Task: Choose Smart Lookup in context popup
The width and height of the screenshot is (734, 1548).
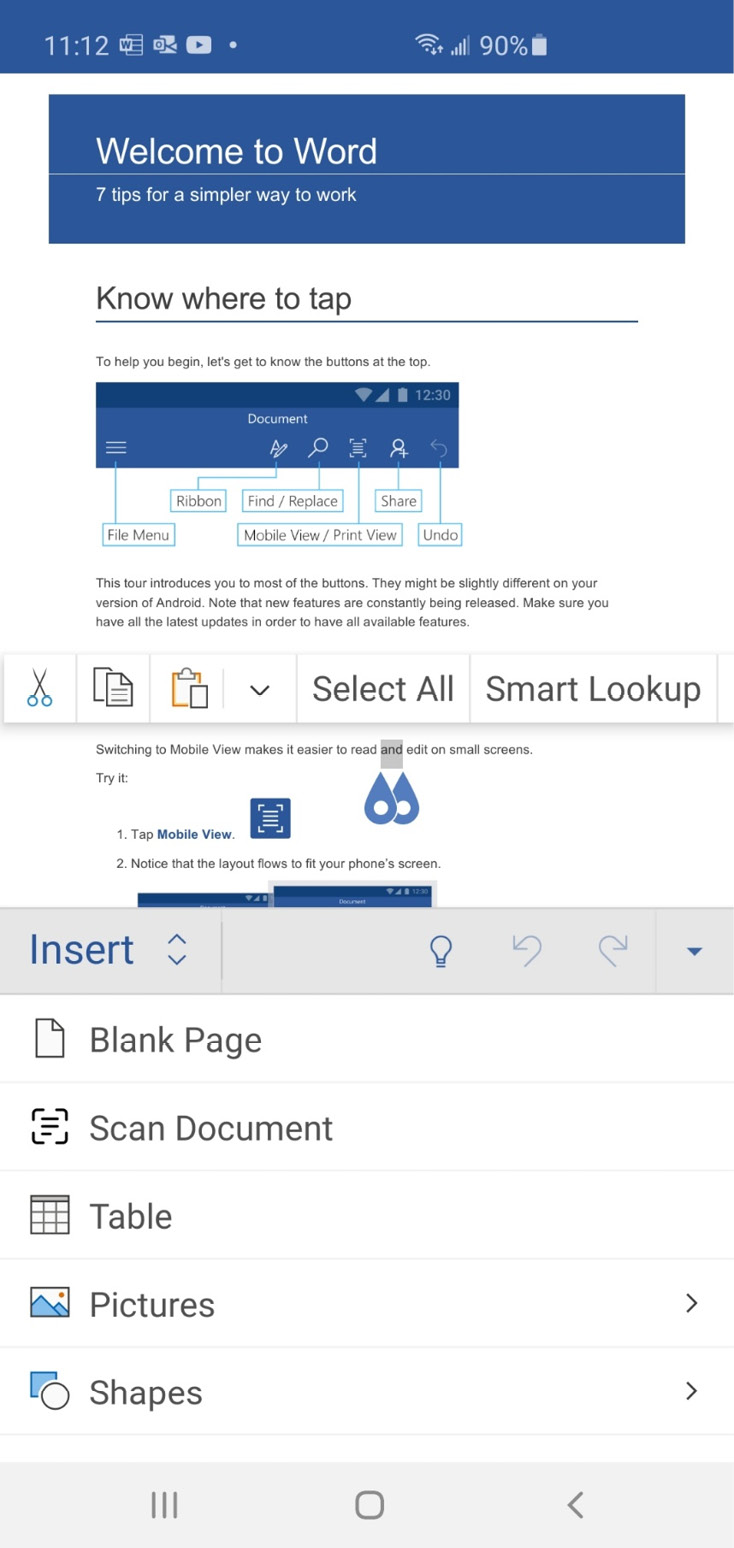Action: 593,688
